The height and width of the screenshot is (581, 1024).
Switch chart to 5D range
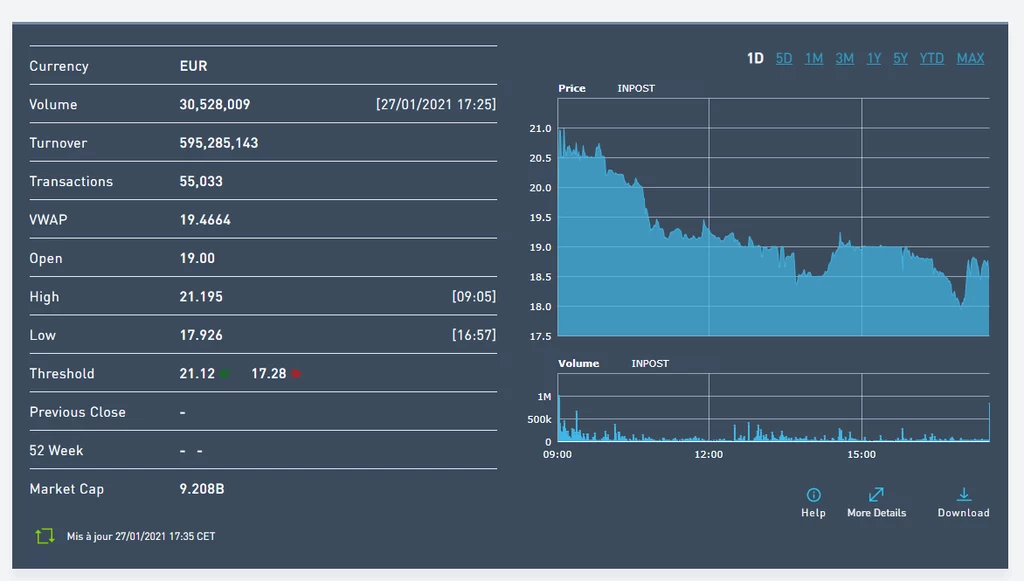[784, 58]
